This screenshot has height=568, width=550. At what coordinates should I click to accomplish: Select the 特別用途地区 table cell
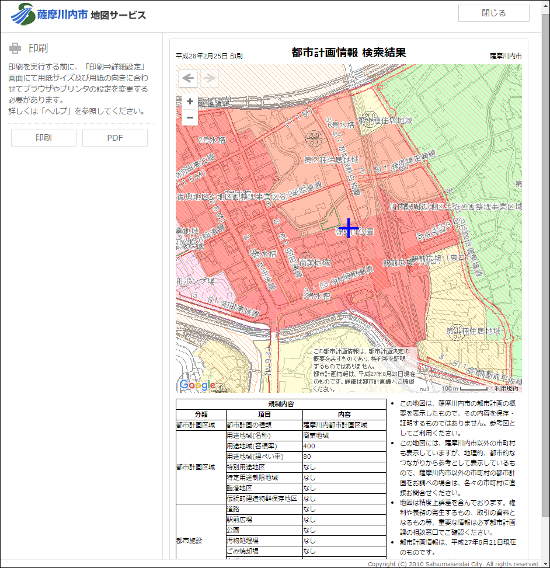pos(264,467)
